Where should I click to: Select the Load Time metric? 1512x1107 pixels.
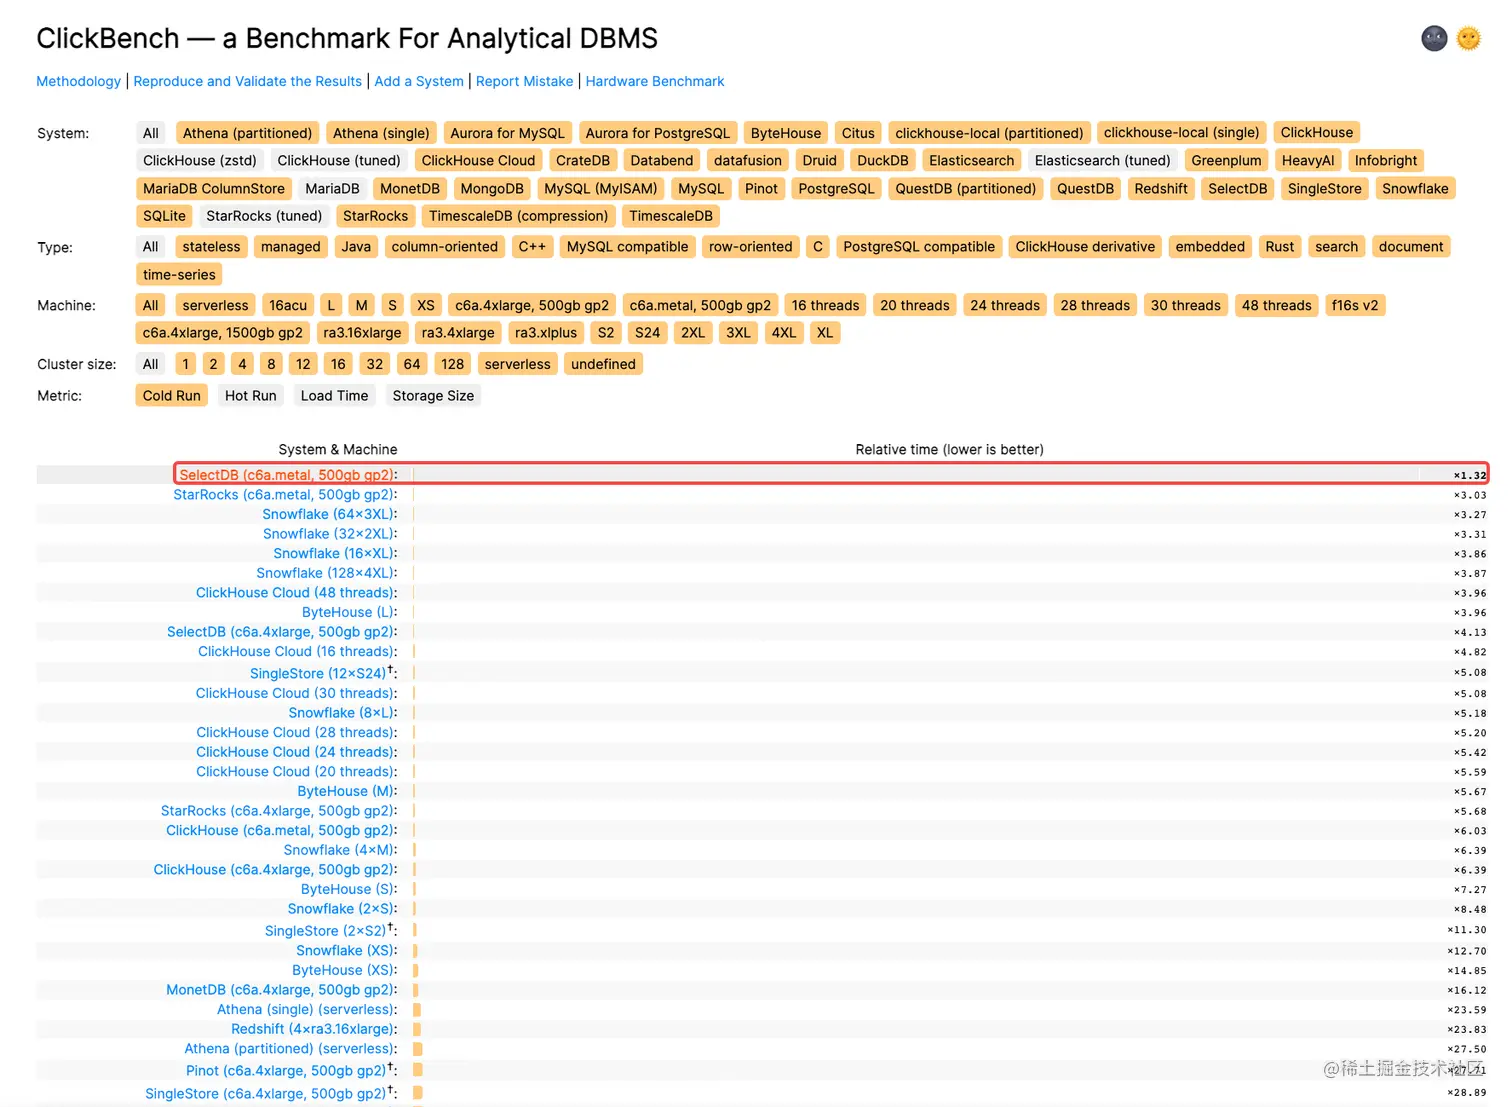click(335, 396)
